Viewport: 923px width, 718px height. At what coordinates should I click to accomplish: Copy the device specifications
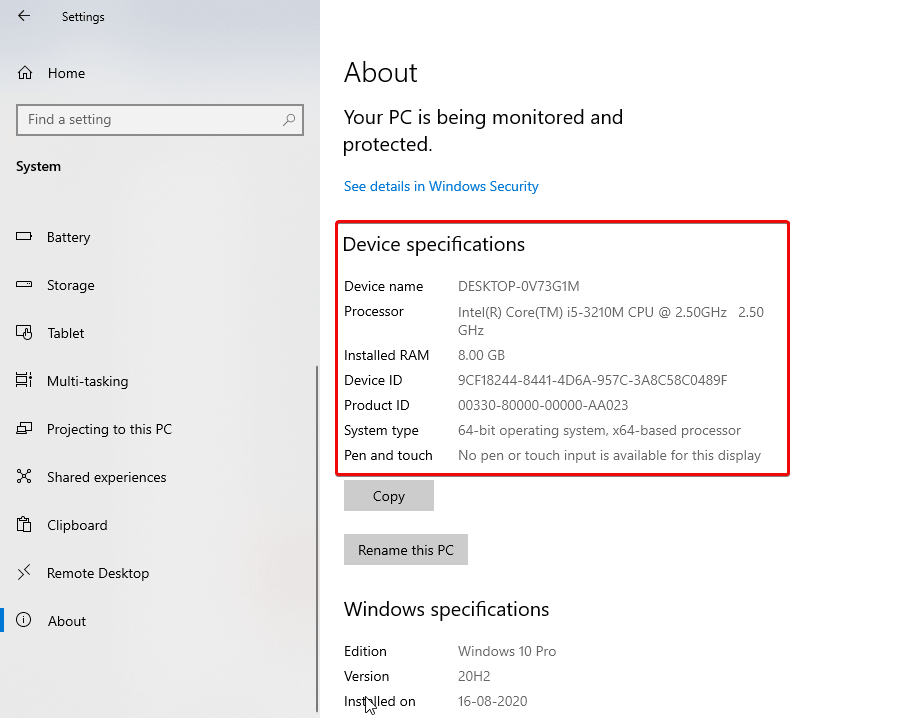(388, 495)
